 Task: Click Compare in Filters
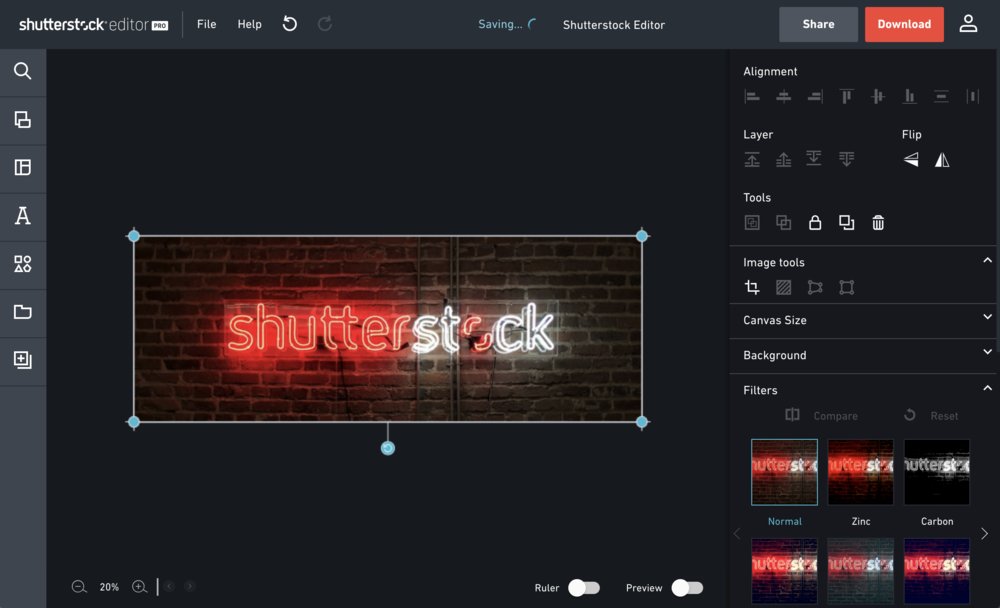click(821, 415)
